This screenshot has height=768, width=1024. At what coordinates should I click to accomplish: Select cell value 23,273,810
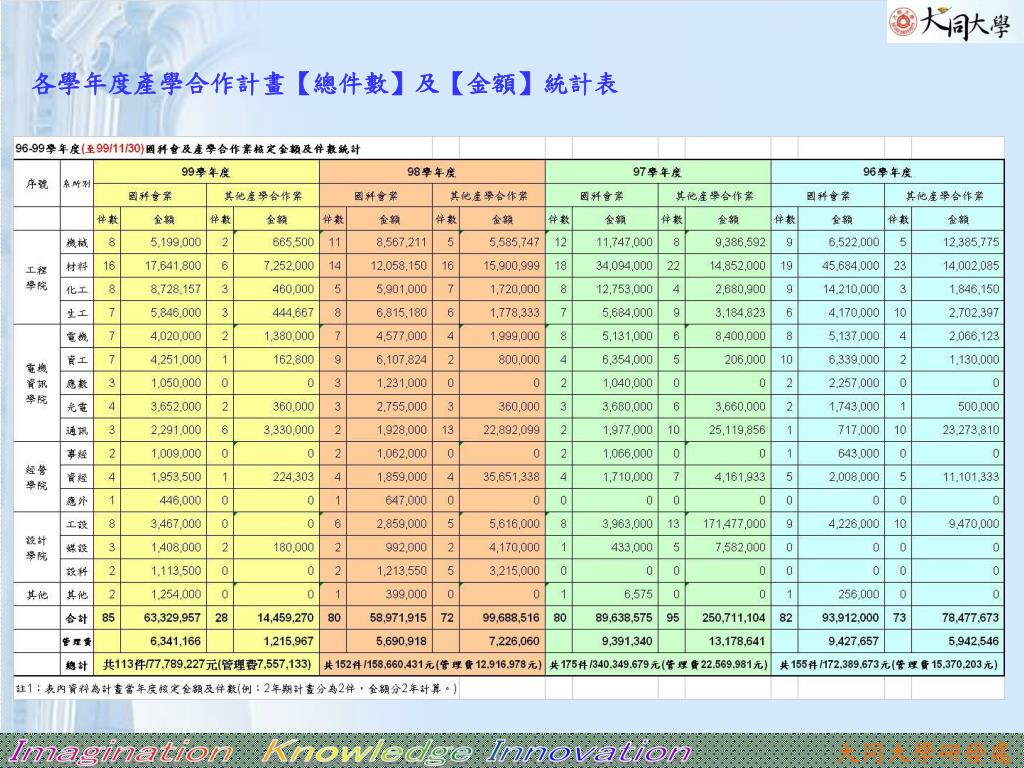970,430
